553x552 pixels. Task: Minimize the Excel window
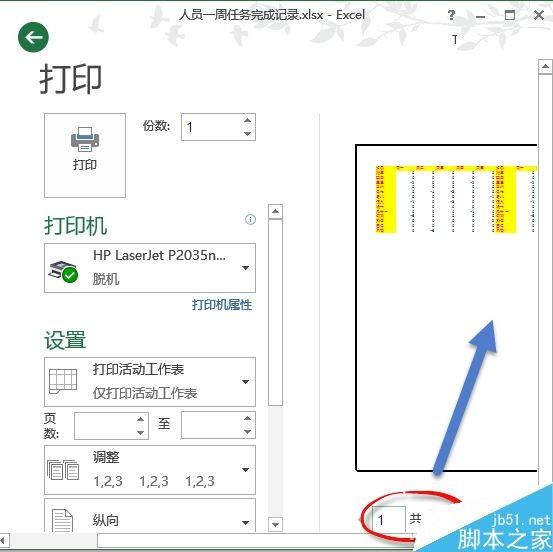point(480,16)
